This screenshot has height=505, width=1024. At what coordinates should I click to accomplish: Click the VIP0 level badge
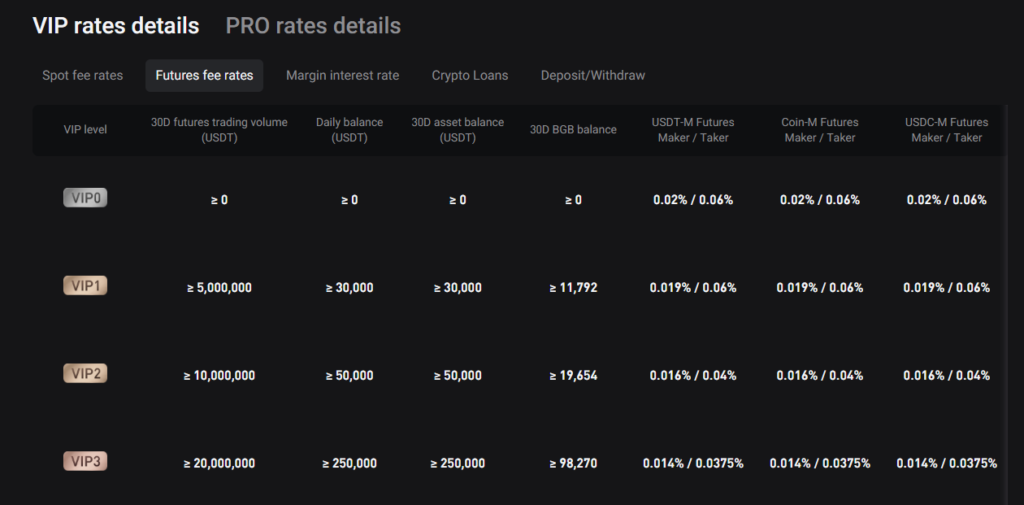point(85,198)
